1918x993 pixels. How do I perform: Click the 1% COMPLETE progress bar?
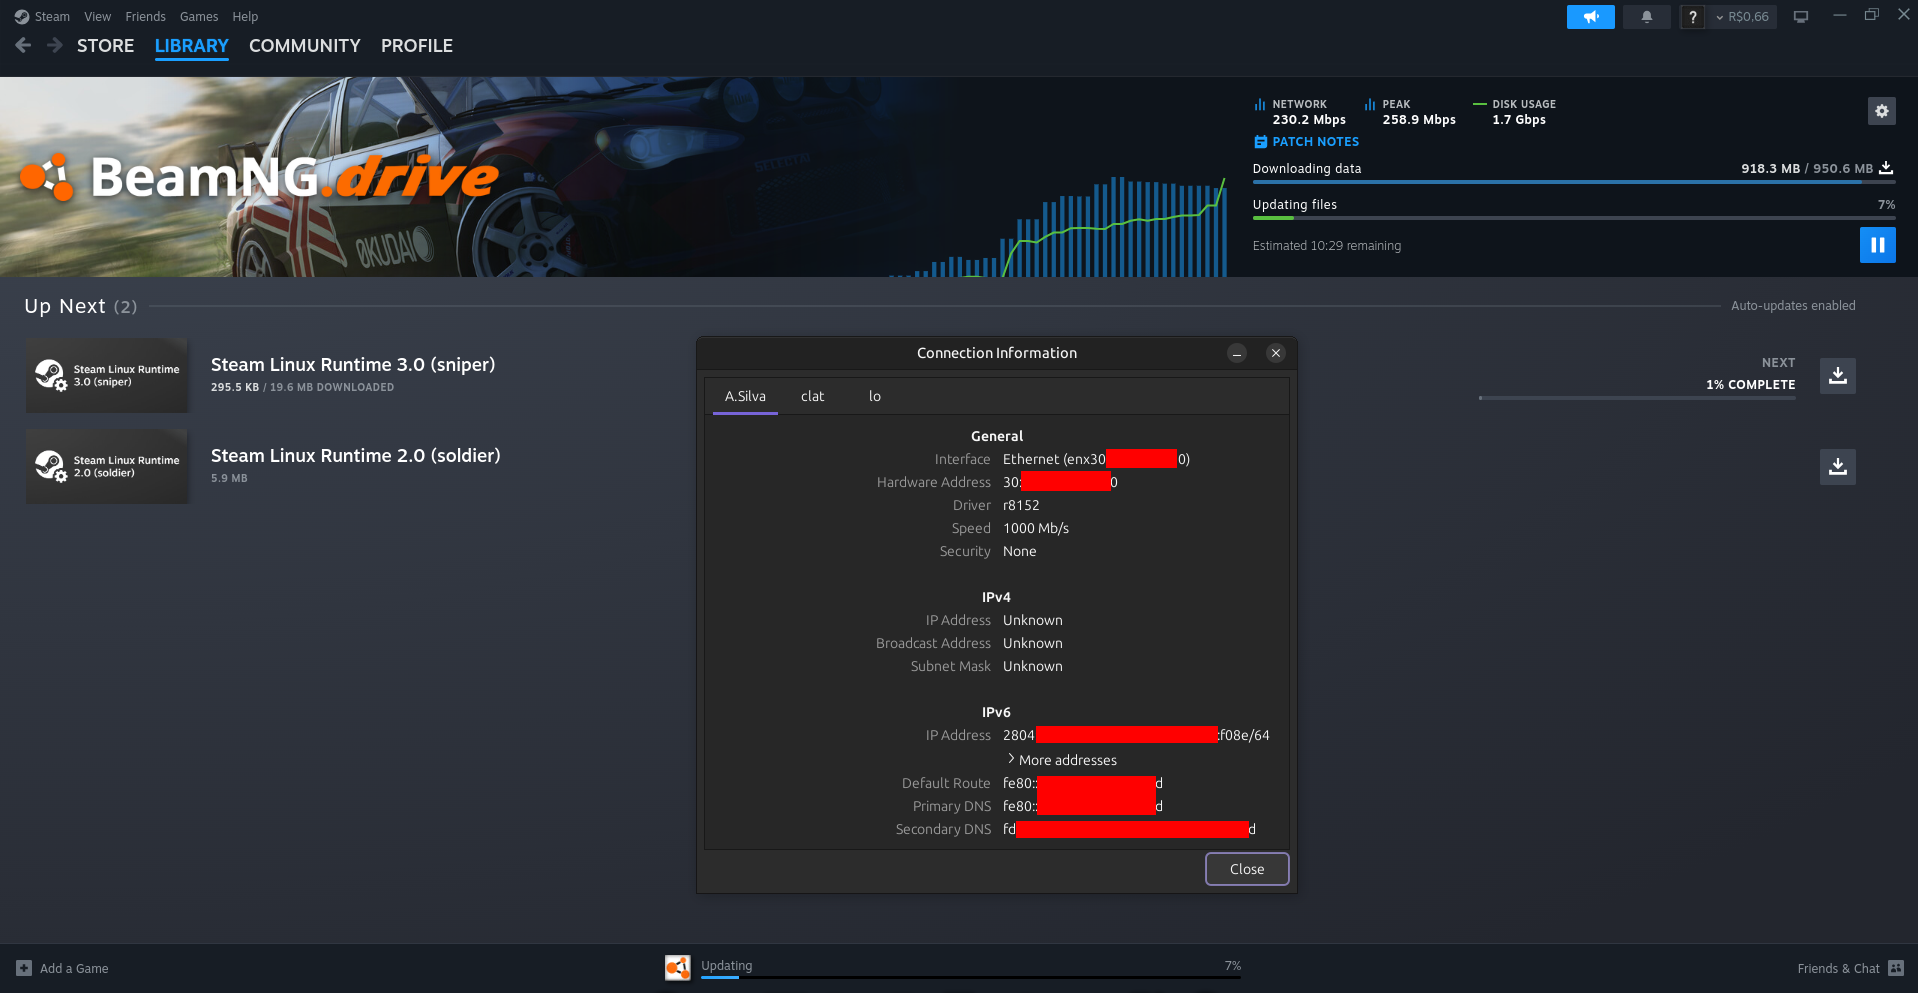[1637, 398]
